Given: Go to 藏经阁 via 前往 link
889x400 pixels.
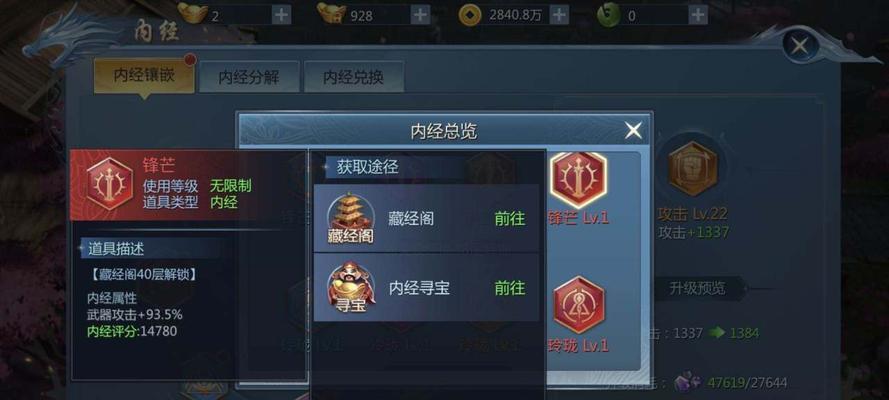Looking at the screenshot, I should click(510, 219).
